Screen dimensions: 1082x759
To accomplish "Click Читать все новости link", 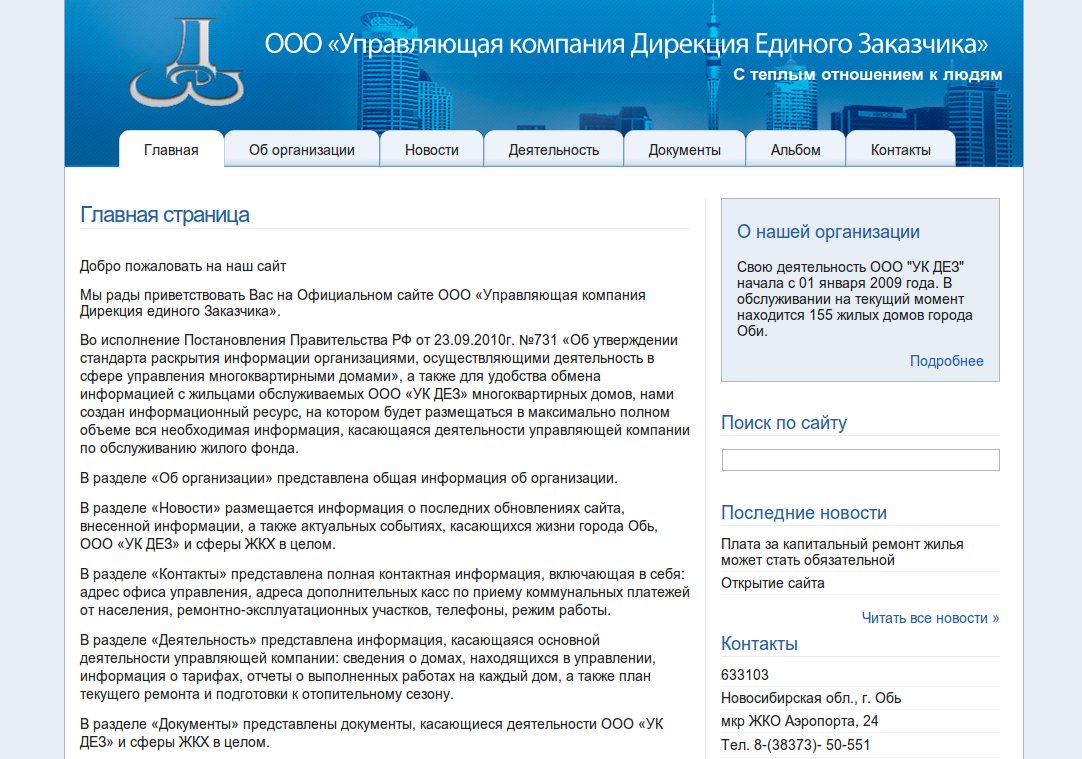I will 930,618.
